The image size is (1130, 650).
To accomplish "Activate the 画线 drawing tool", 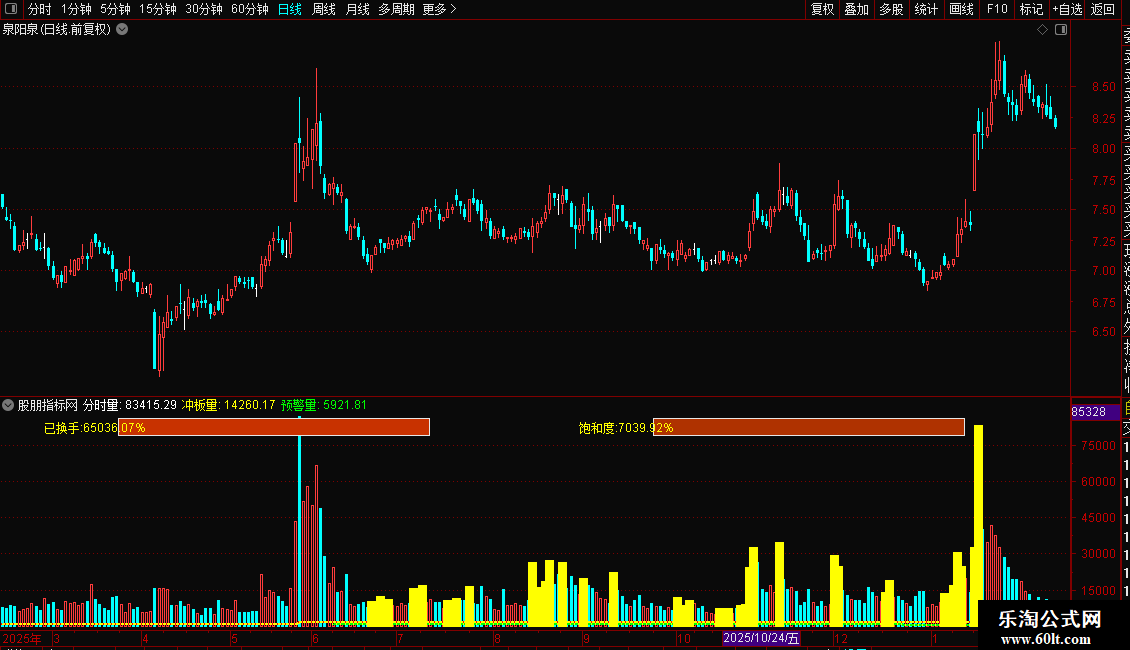I will (961, 9).
